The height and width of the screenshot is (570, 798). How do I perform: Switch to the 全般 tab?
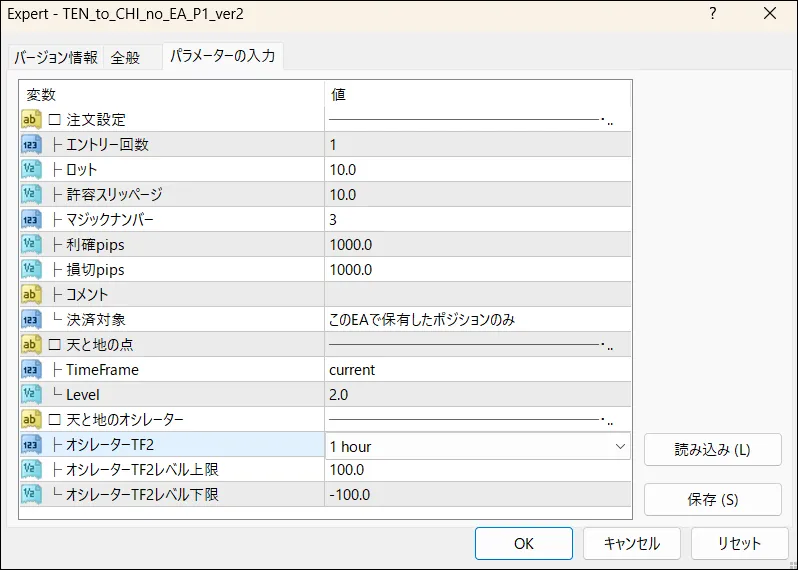click(x=125, y=58)
